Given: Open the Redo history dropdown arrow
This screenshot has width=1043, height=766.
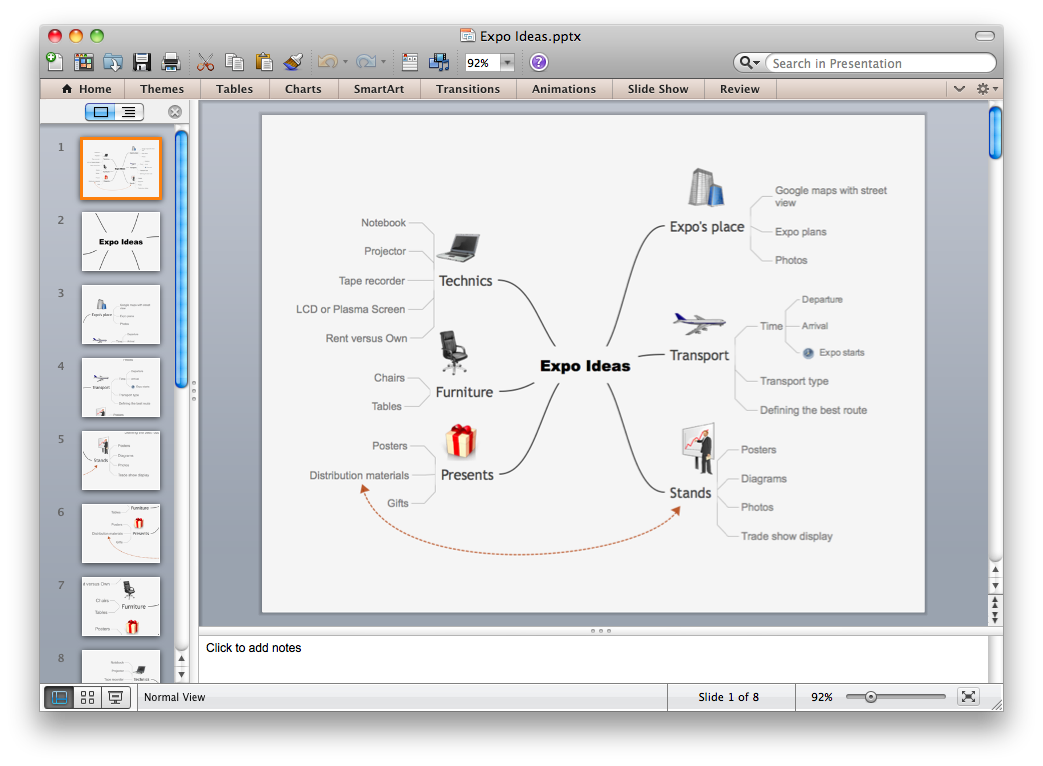Looking at the screenshot, I should tap(383, 62).
